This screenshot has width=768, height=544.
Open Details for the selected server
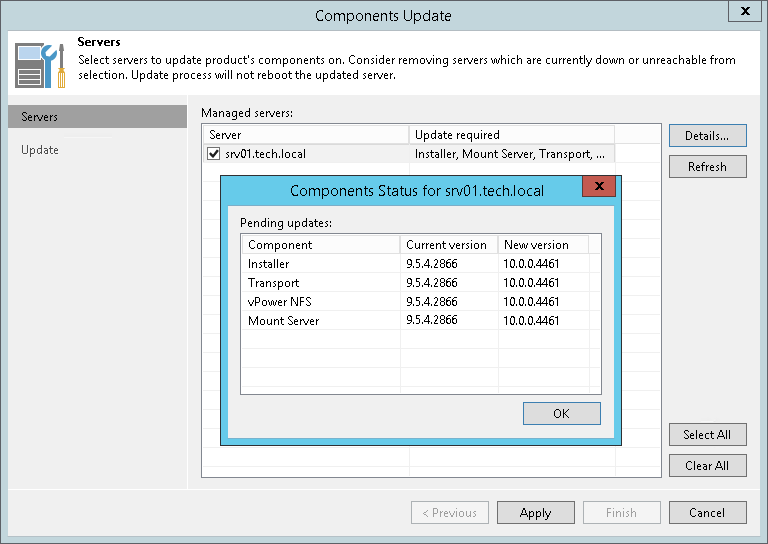(707, 135)
